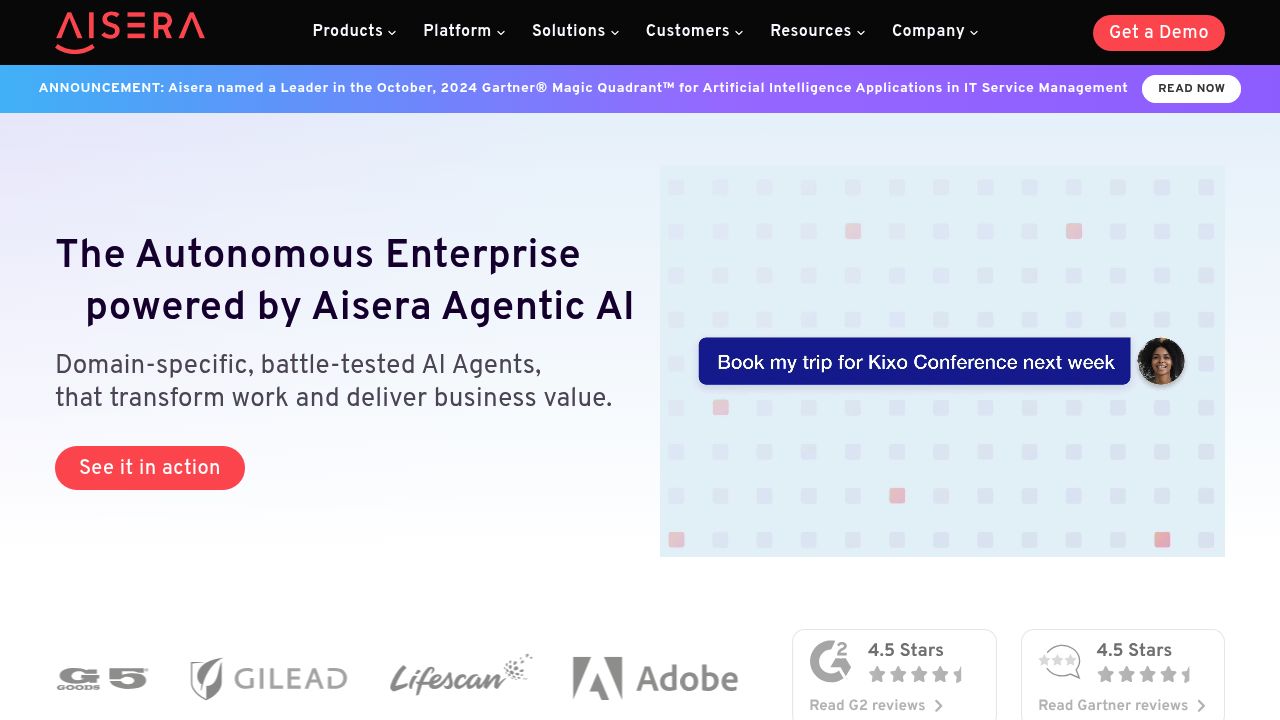
Task: Expand the Platform dropdown menu
Action: coord(464,31)
